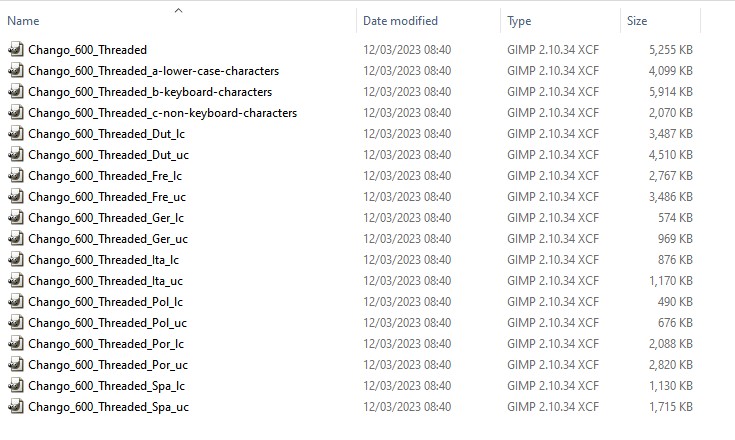This screenshot has height=440, width=735.
Task: Click the icon beside Chango_600_Threaded_a-lower-case-characters
Action: point(16,71)
